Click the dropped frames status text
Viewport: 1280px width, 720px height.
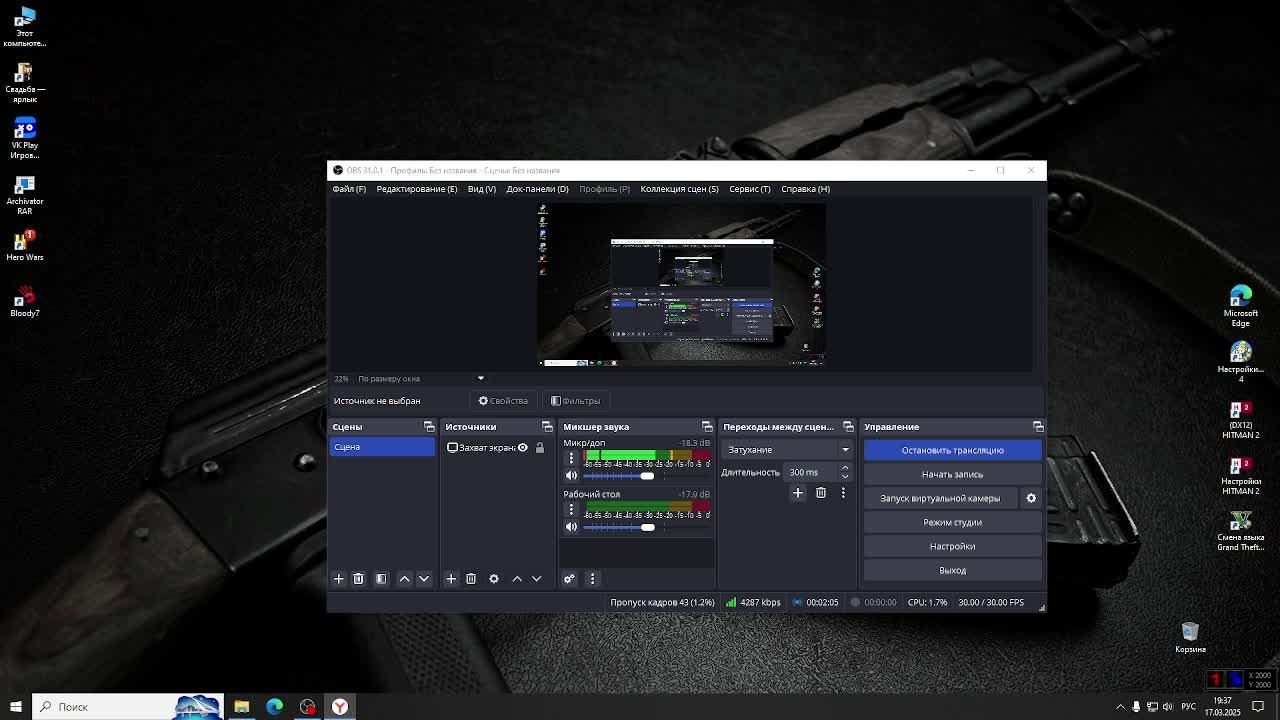[x=662, y=602]
